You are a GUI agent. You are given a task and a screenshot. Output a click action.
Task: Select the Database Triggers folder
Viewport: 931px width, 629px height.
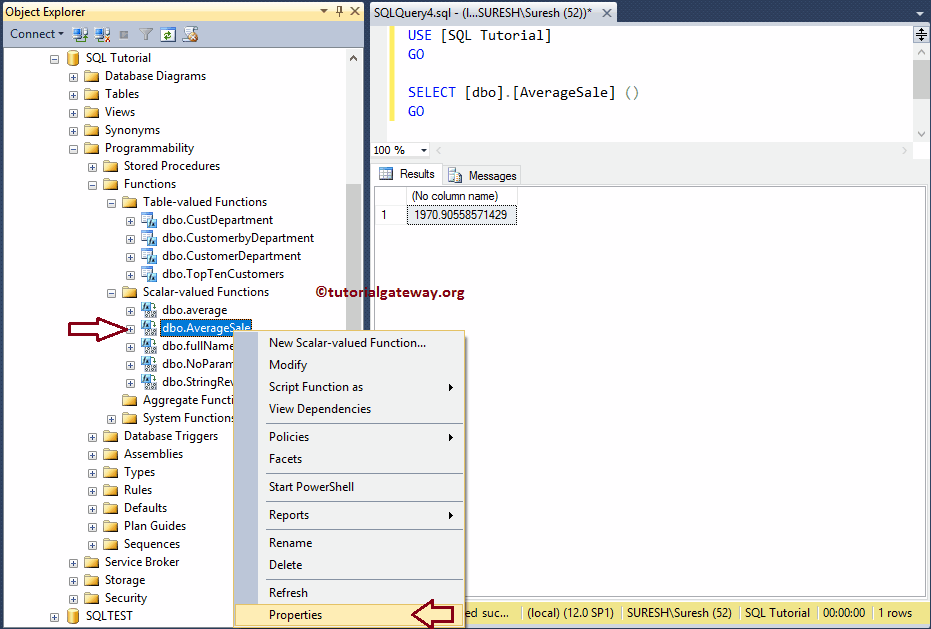170,436
